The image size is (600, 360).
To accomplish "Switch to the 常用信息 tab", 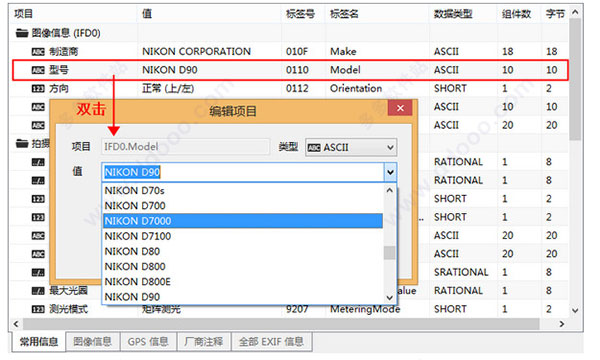I will coord(39,342).
